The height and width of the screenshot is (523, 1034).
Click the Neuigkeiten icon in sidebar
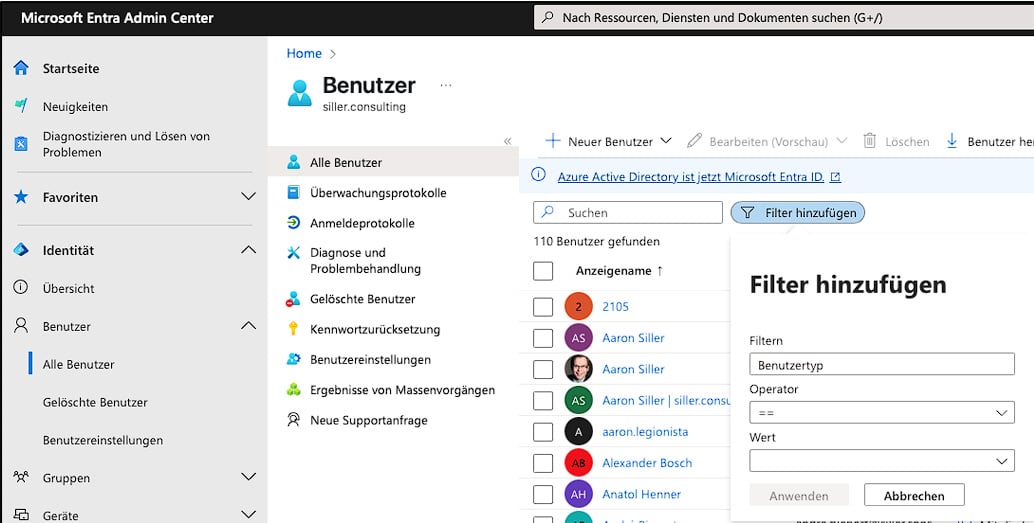click(21, 106)
